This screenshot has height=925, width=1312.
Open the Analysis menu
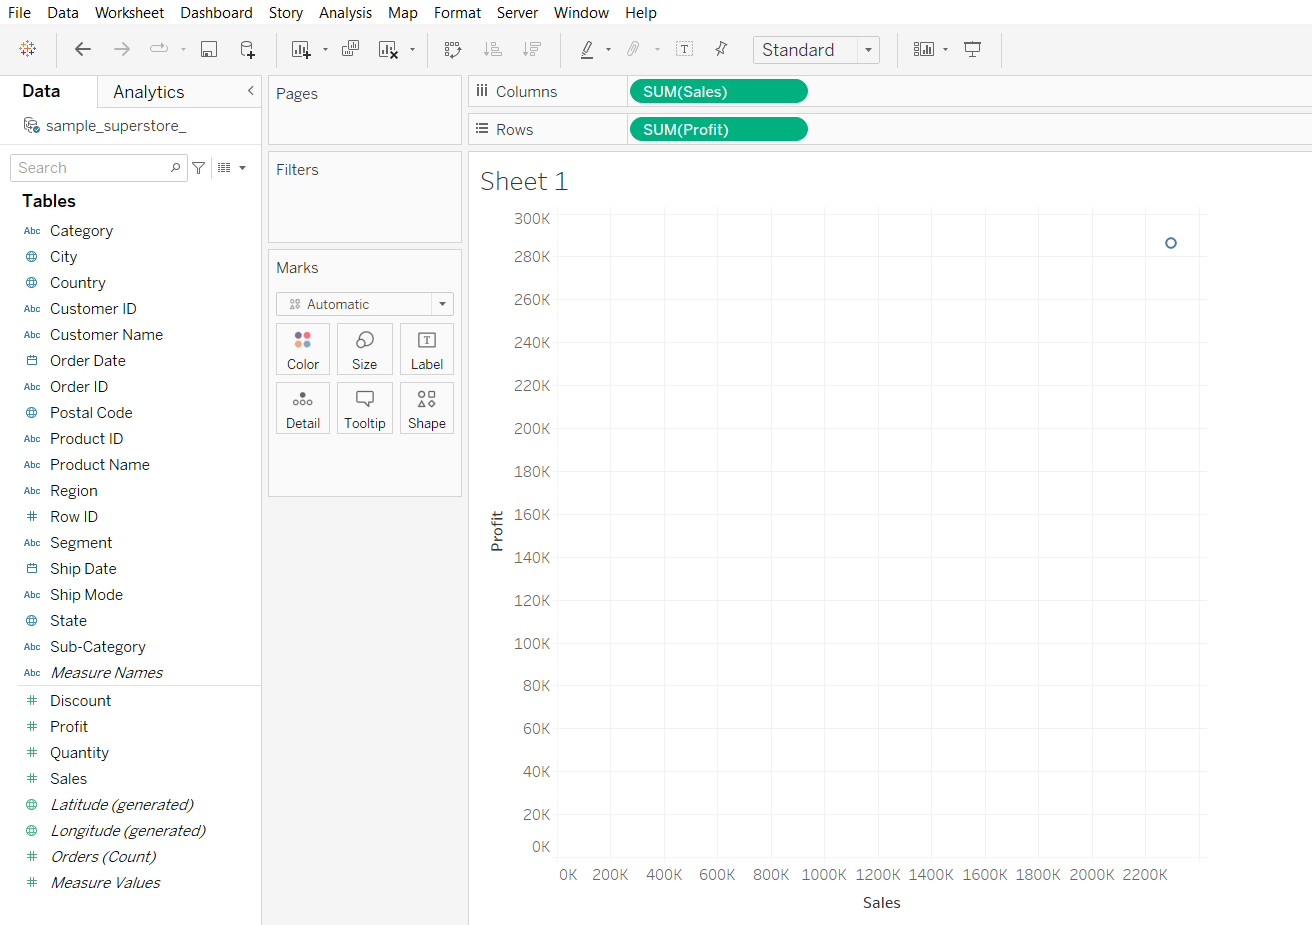click(x=345, y=13)
